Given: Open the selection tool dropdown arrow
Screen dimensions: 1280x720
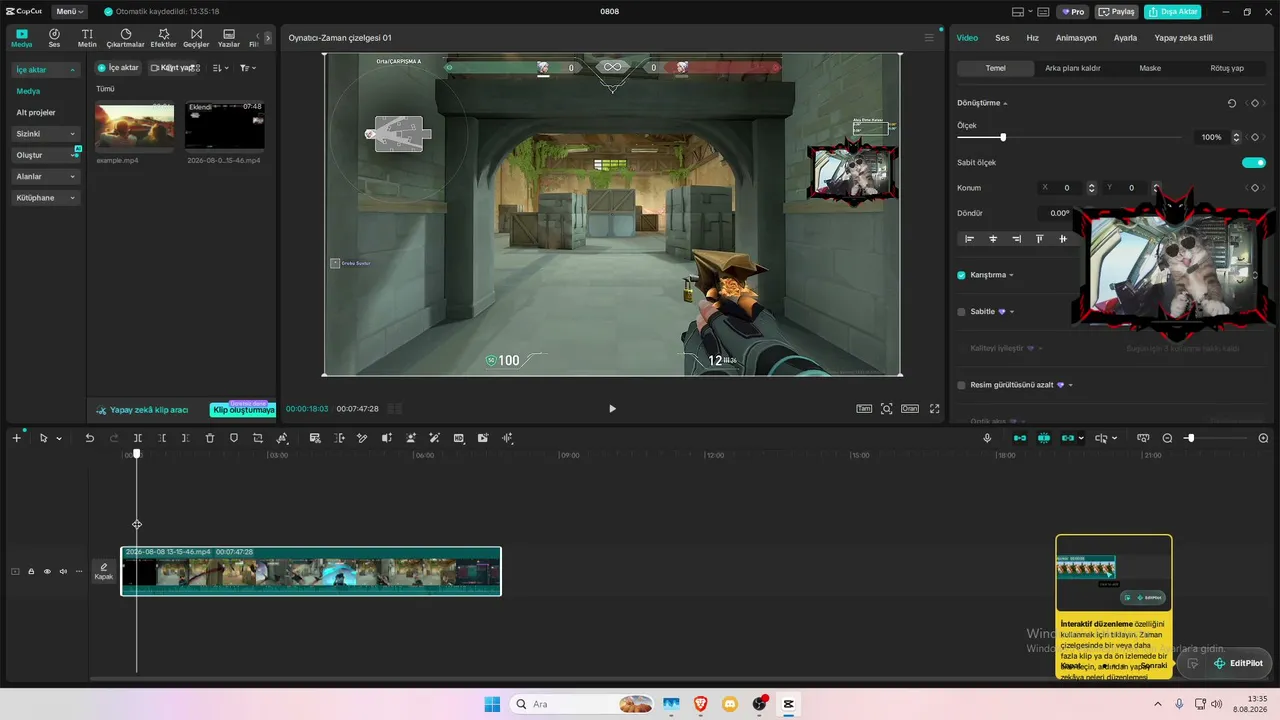Looking at the screenshot, I should [x=59, y=438].
